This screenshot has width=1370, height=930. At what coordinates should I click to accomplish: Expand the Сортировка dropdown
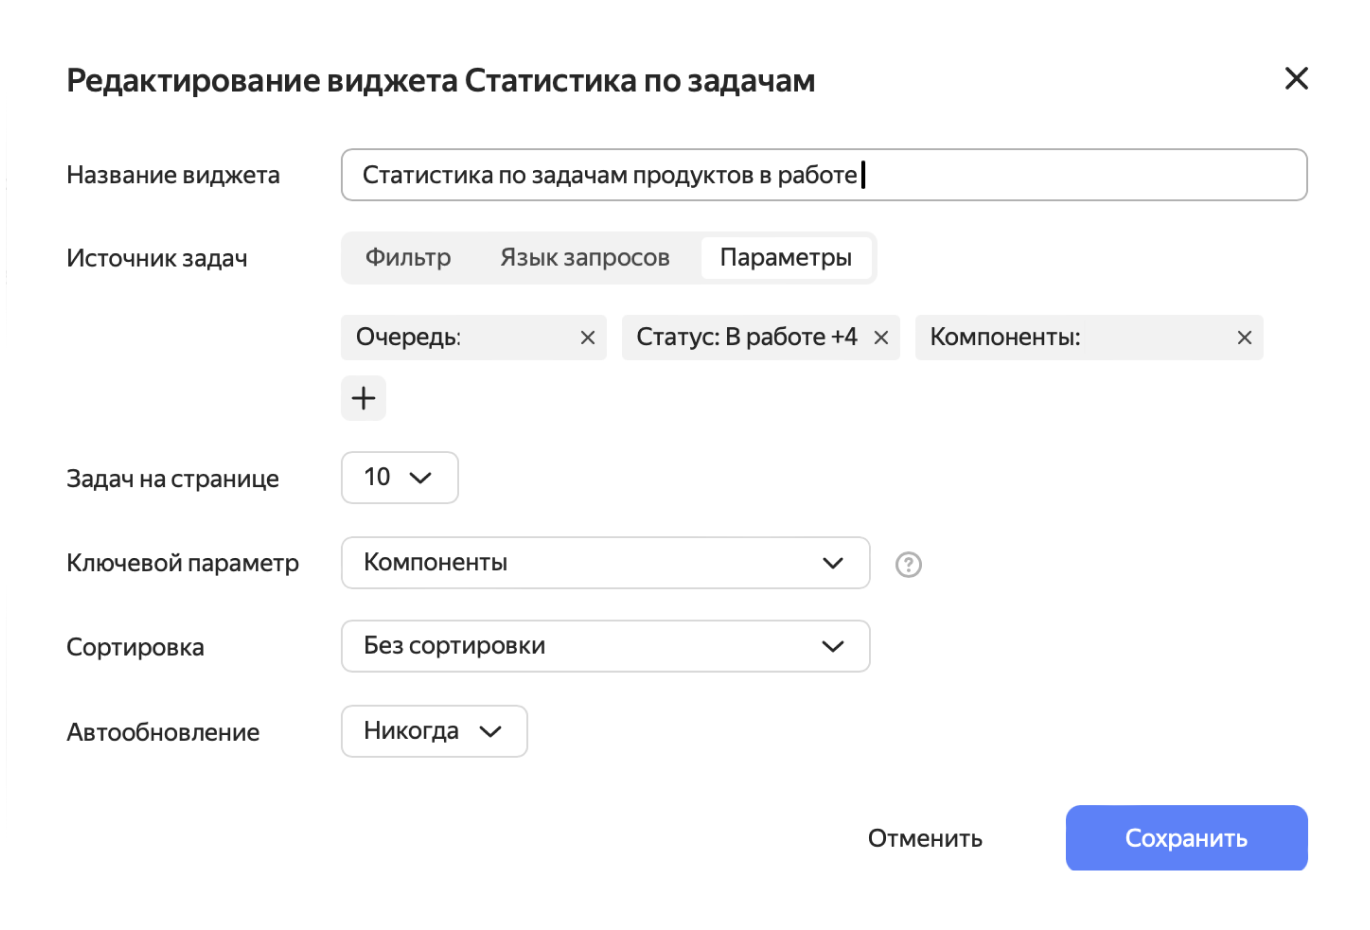click(x=605, y=646)
